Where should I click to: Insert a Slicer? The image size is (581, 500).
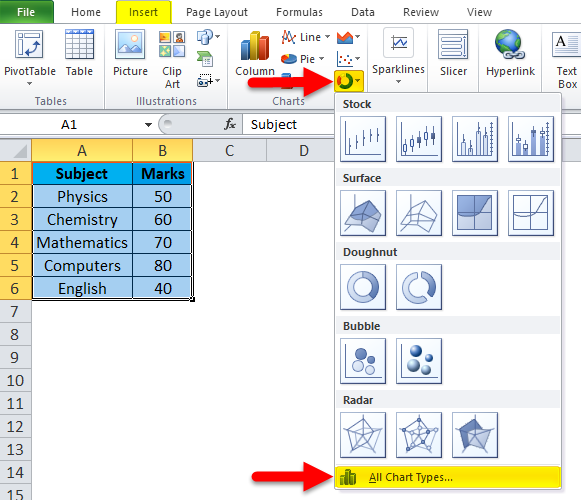pyautogui.click(x=453, y=53)
